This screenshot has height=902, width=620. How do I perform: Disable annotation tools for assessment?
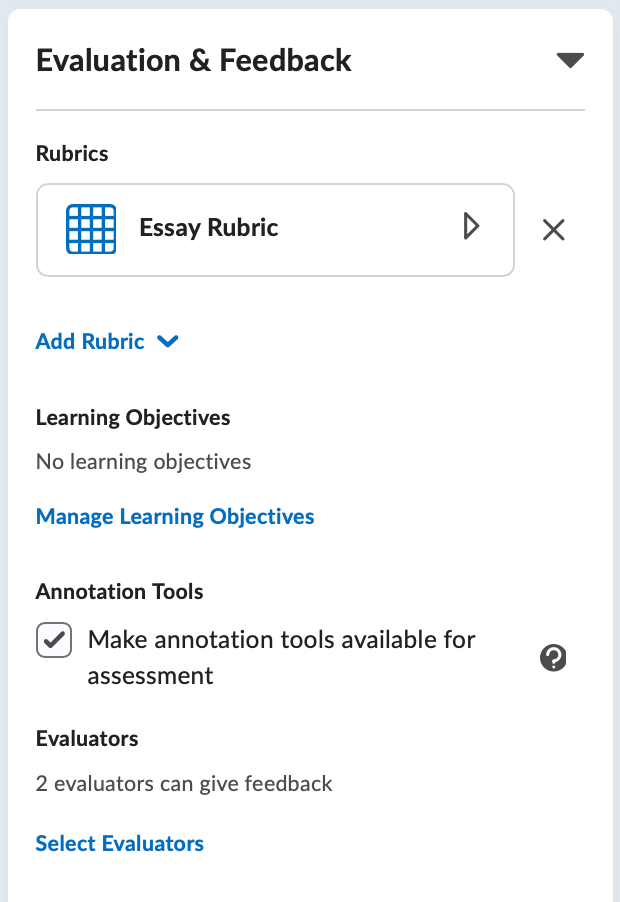point(54,640)
